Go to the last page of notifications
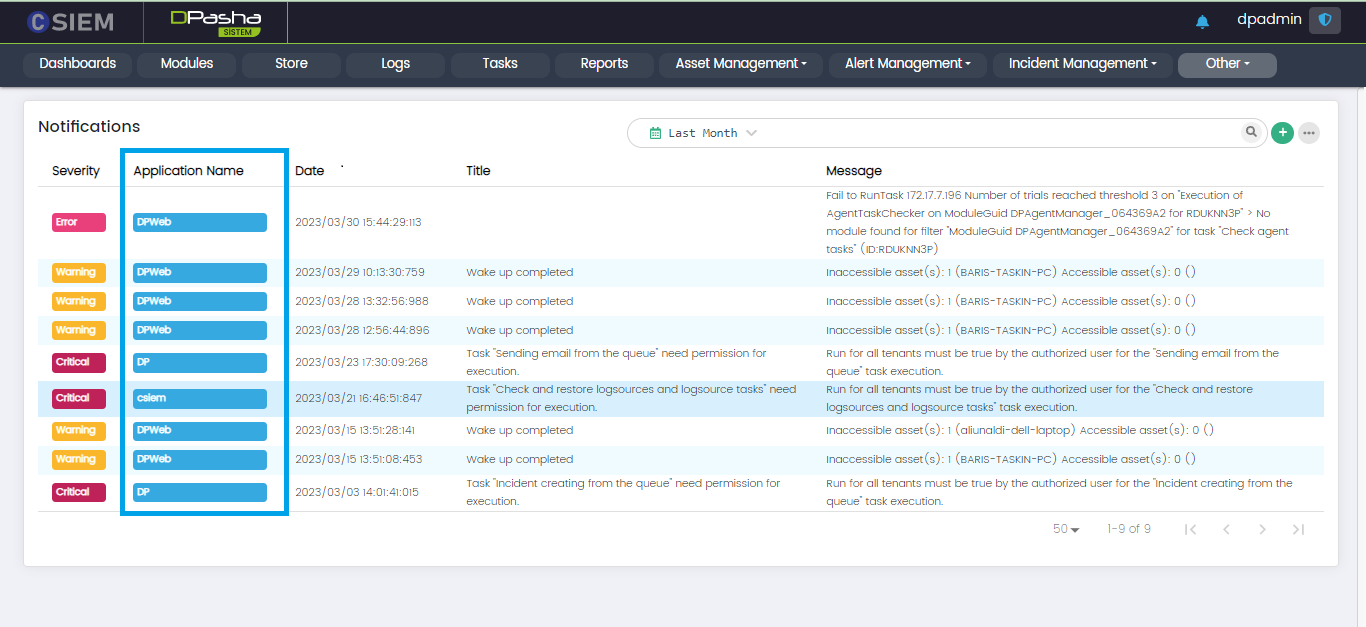This screenshot has height=627, width=1366. [1298, 529]
